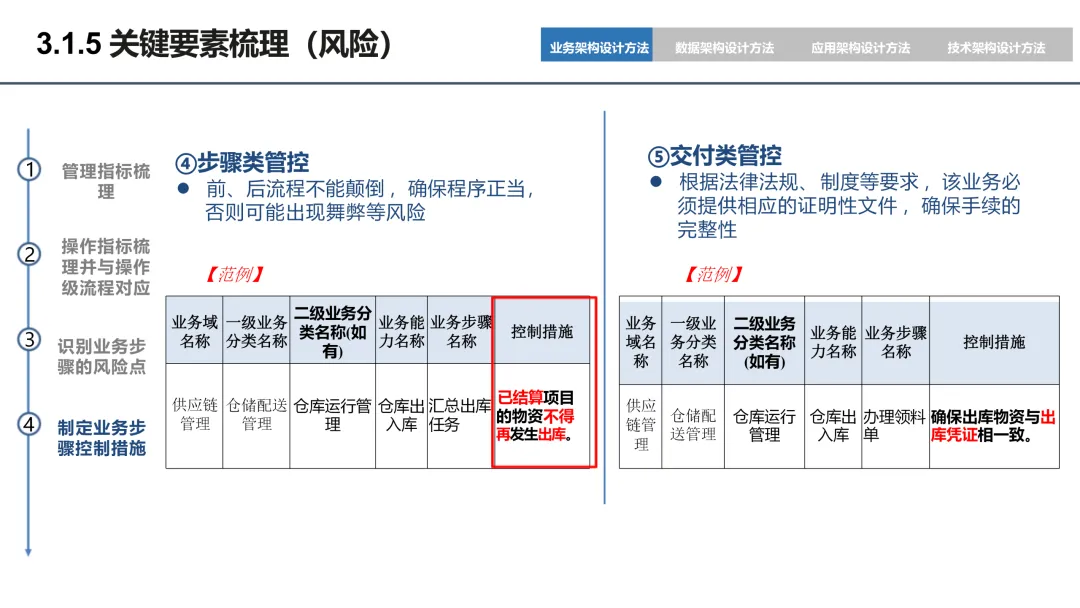
Task: Click the 仓库出入库 cell in the left table
Action: (402, 416)
